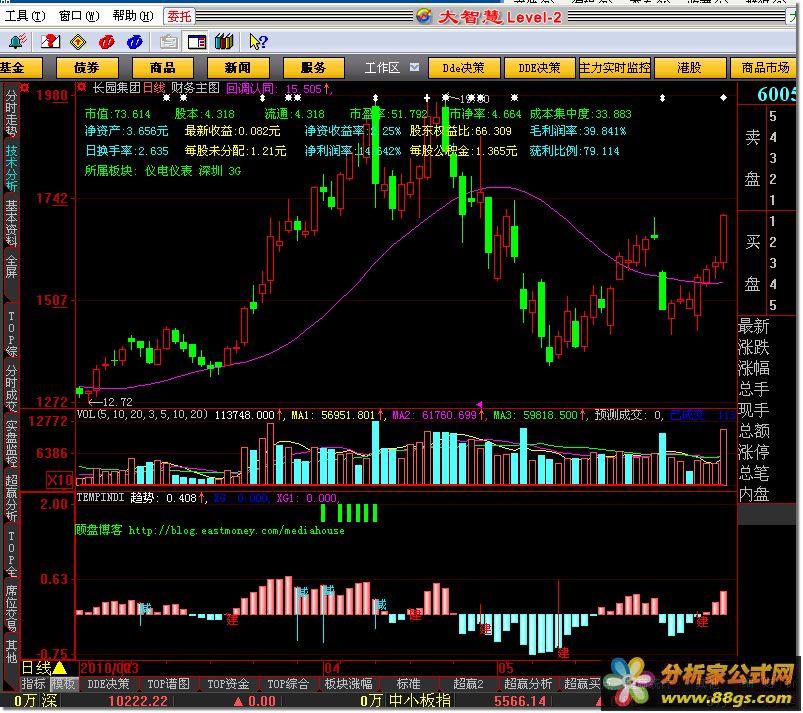Click the VOL(5,10,20,3,5,10,20) indicator label

142,414
